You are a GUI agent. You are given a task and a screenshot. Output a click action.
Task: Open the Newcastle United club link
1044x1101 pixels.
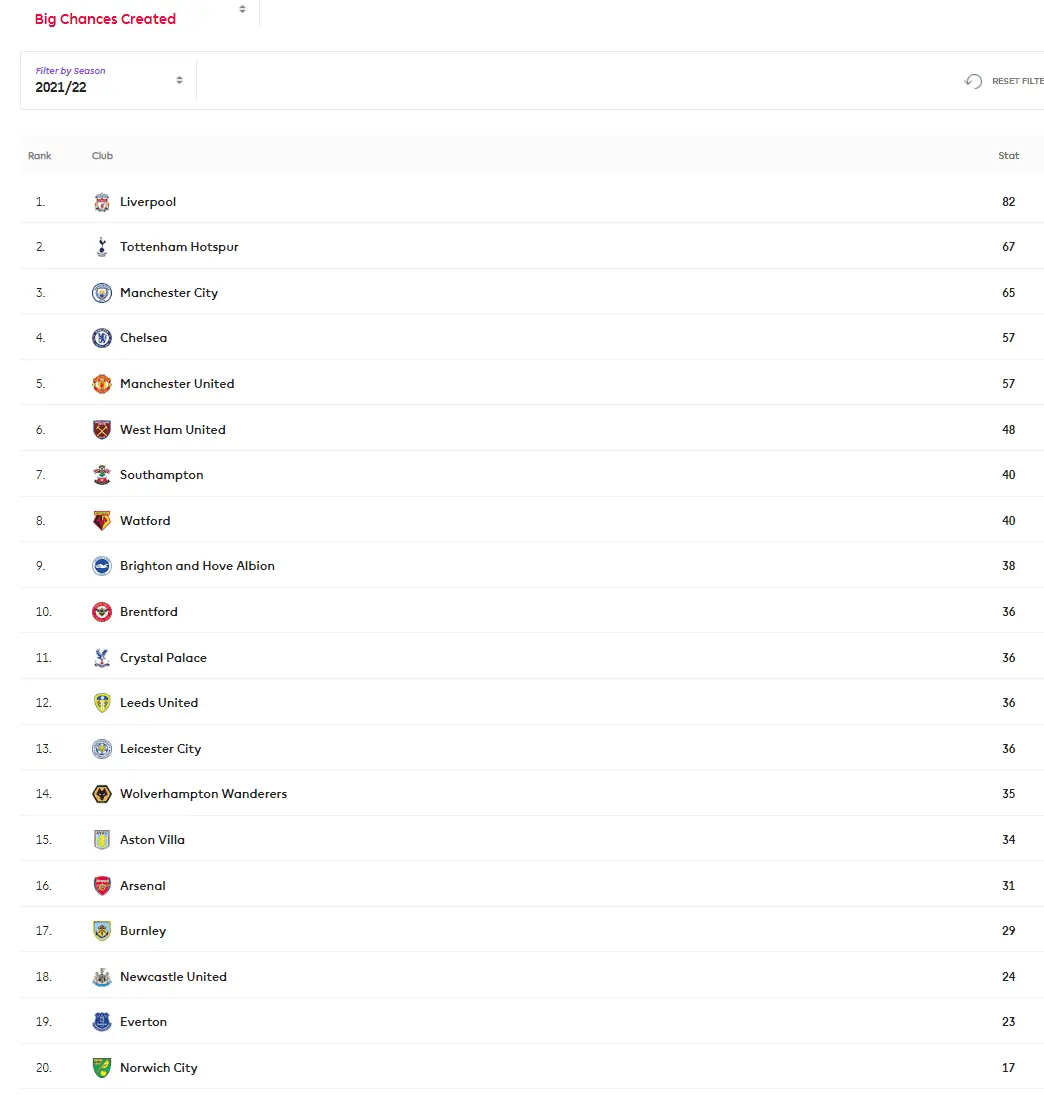(173, 977)
